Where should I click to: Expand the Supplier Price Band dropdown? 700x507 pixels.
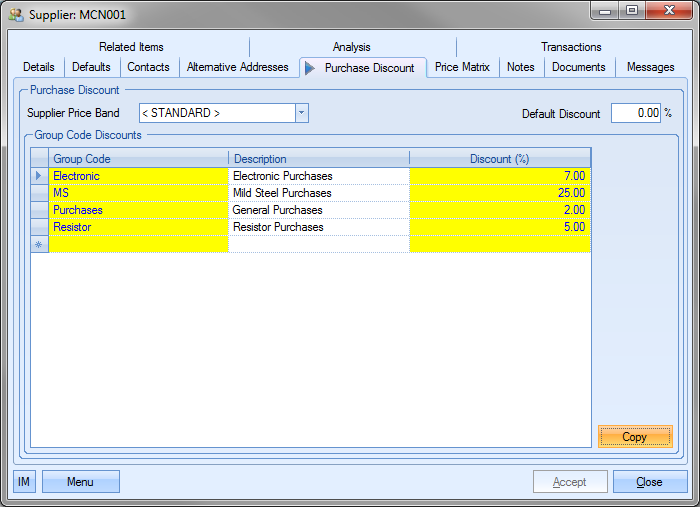click(x=302, y=113)
